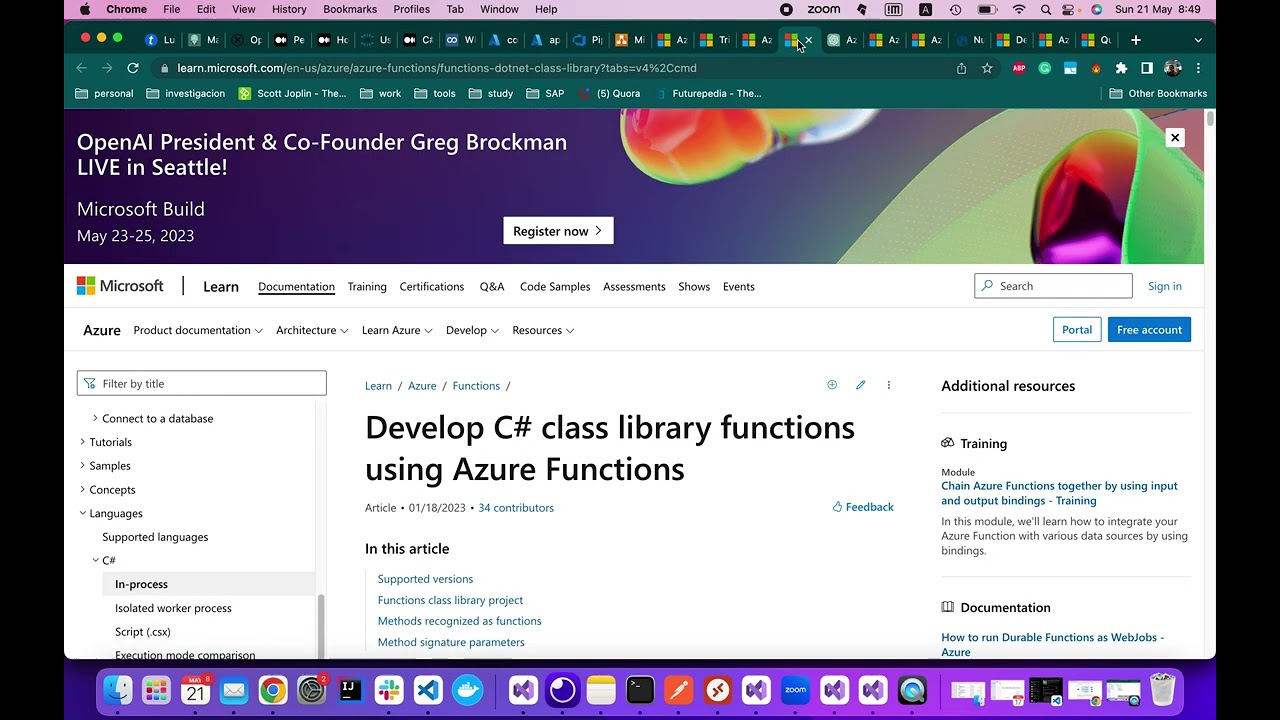Collapse the Languages tree node
The height and width of the screenshot is (720, 1280).
[x=82, y=513]
